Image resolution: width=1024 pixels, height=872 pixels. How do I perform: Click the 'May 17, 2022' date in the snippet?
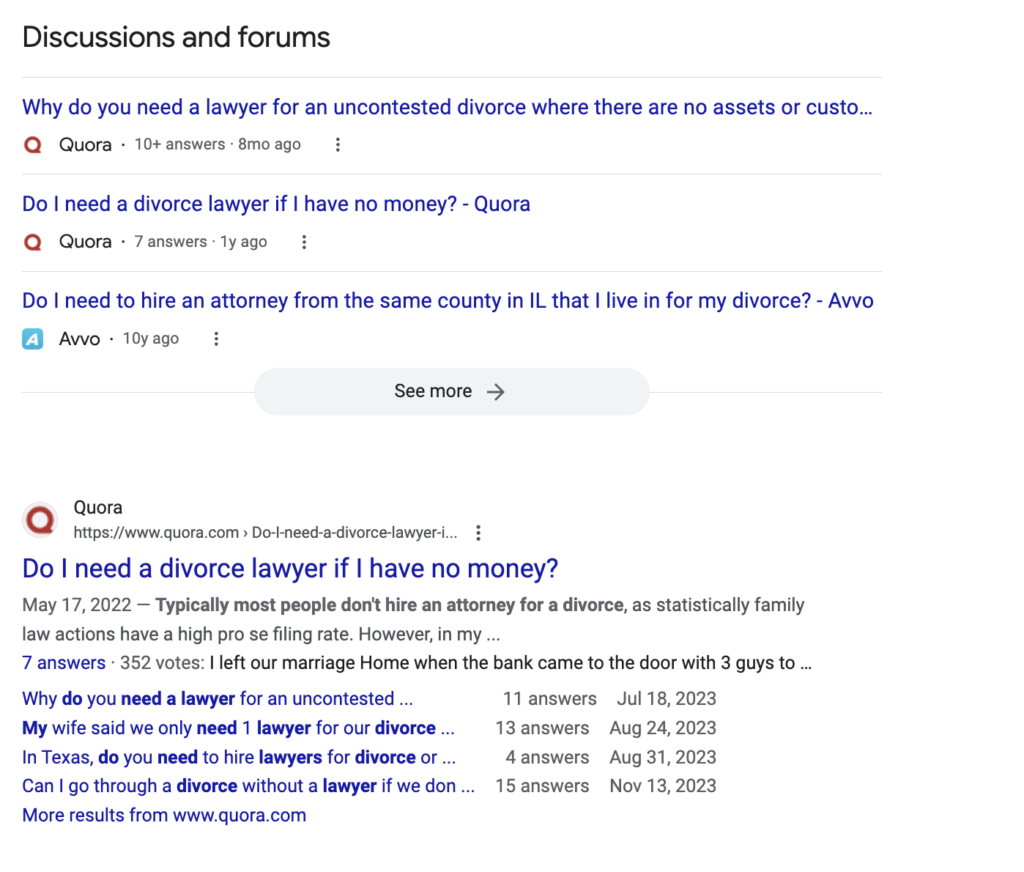77,606
